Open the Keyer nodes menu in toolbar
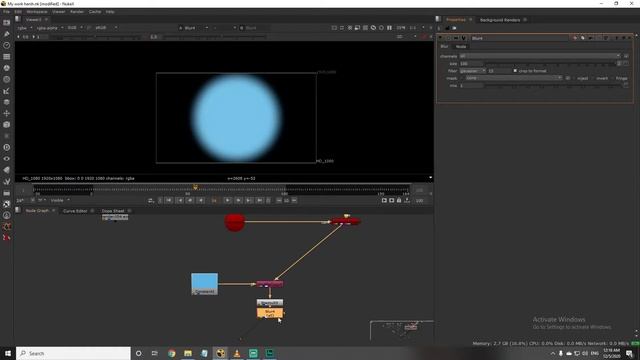 tap(7, 91)
